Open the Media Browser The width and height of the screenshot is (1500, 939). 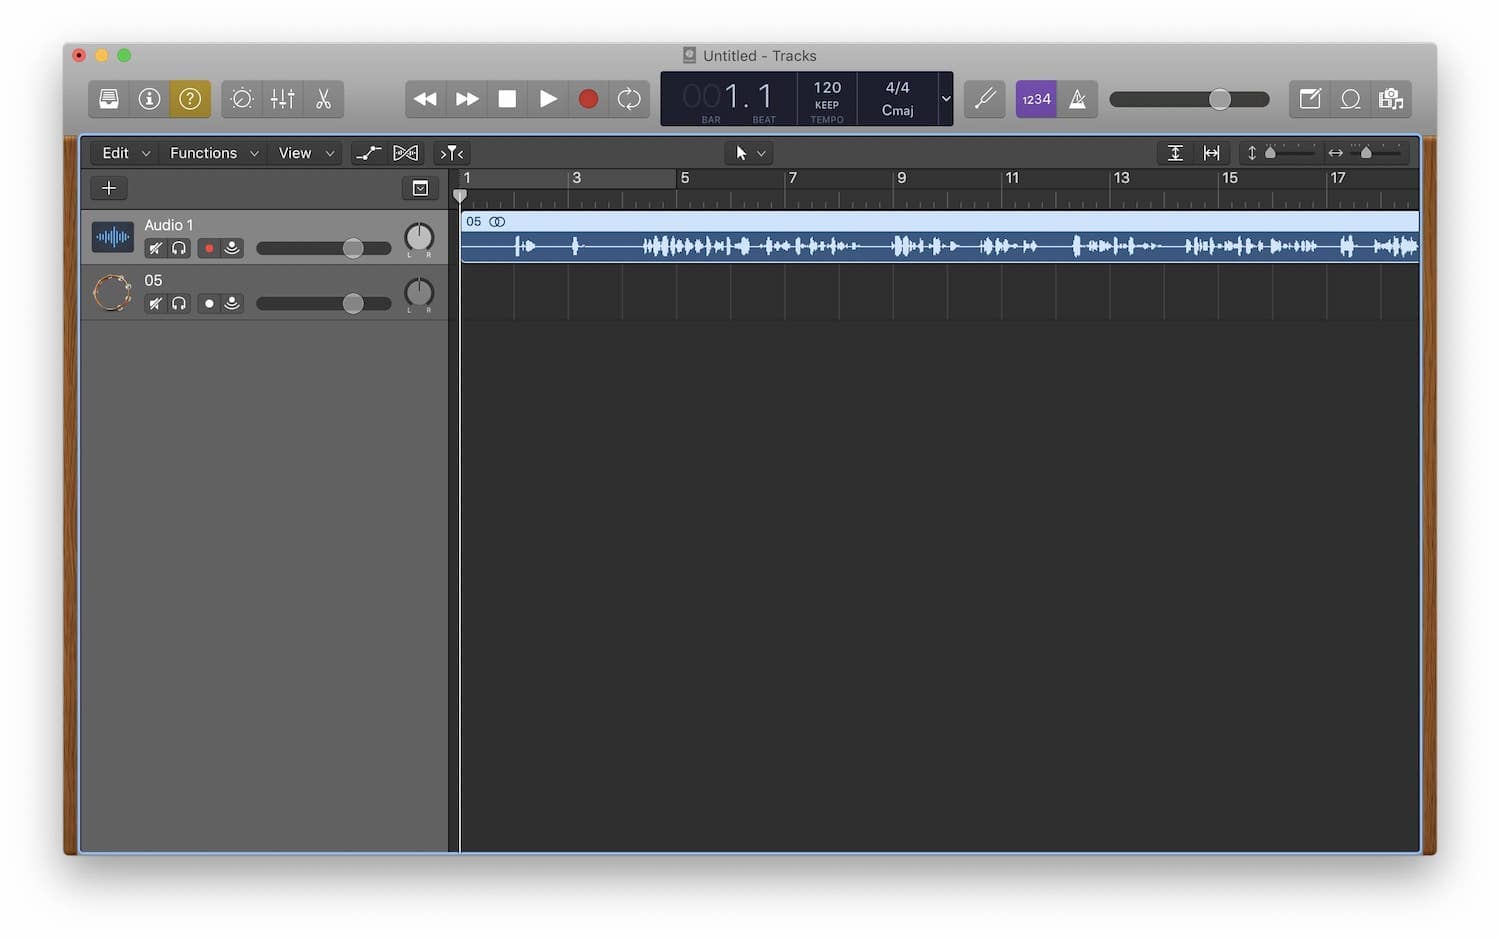click(1392, 99)
